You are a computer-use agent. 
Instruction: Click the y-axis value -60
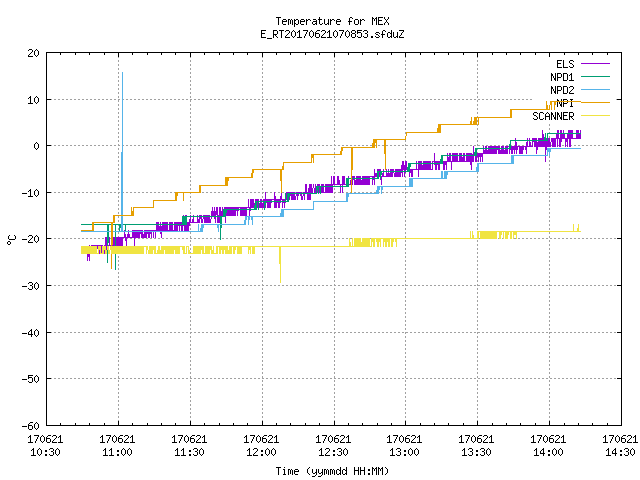click(31, 426)
